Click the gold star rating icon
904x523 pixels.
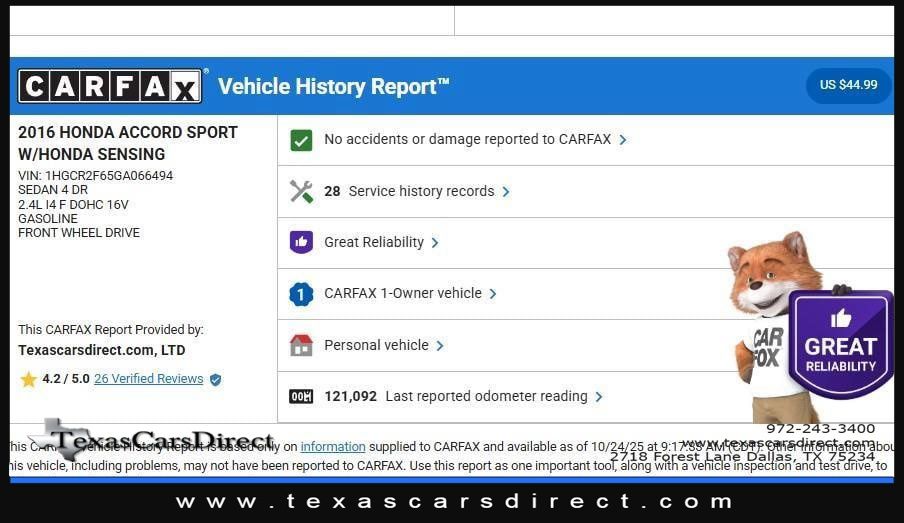(x=28, y=380)
